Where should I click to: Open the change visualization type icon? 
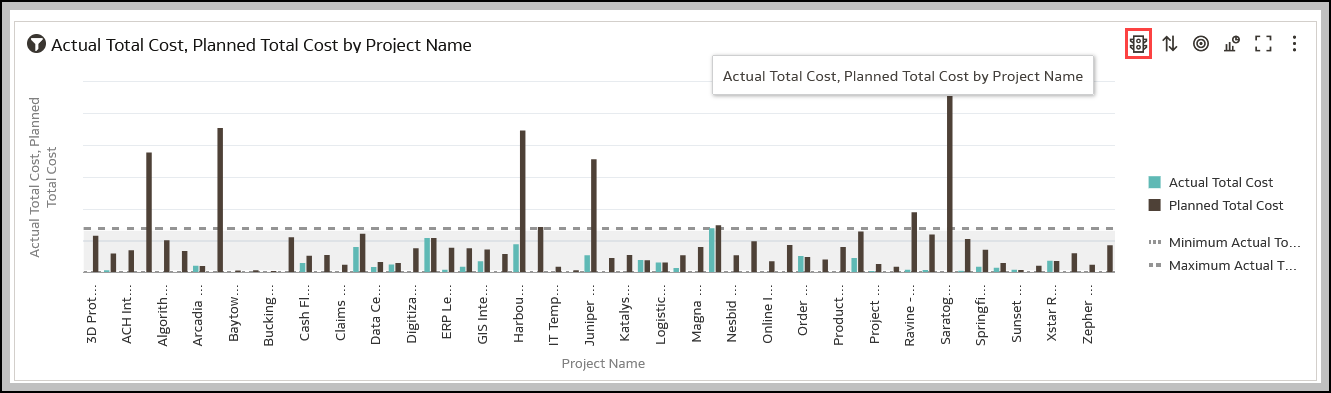1232,44
